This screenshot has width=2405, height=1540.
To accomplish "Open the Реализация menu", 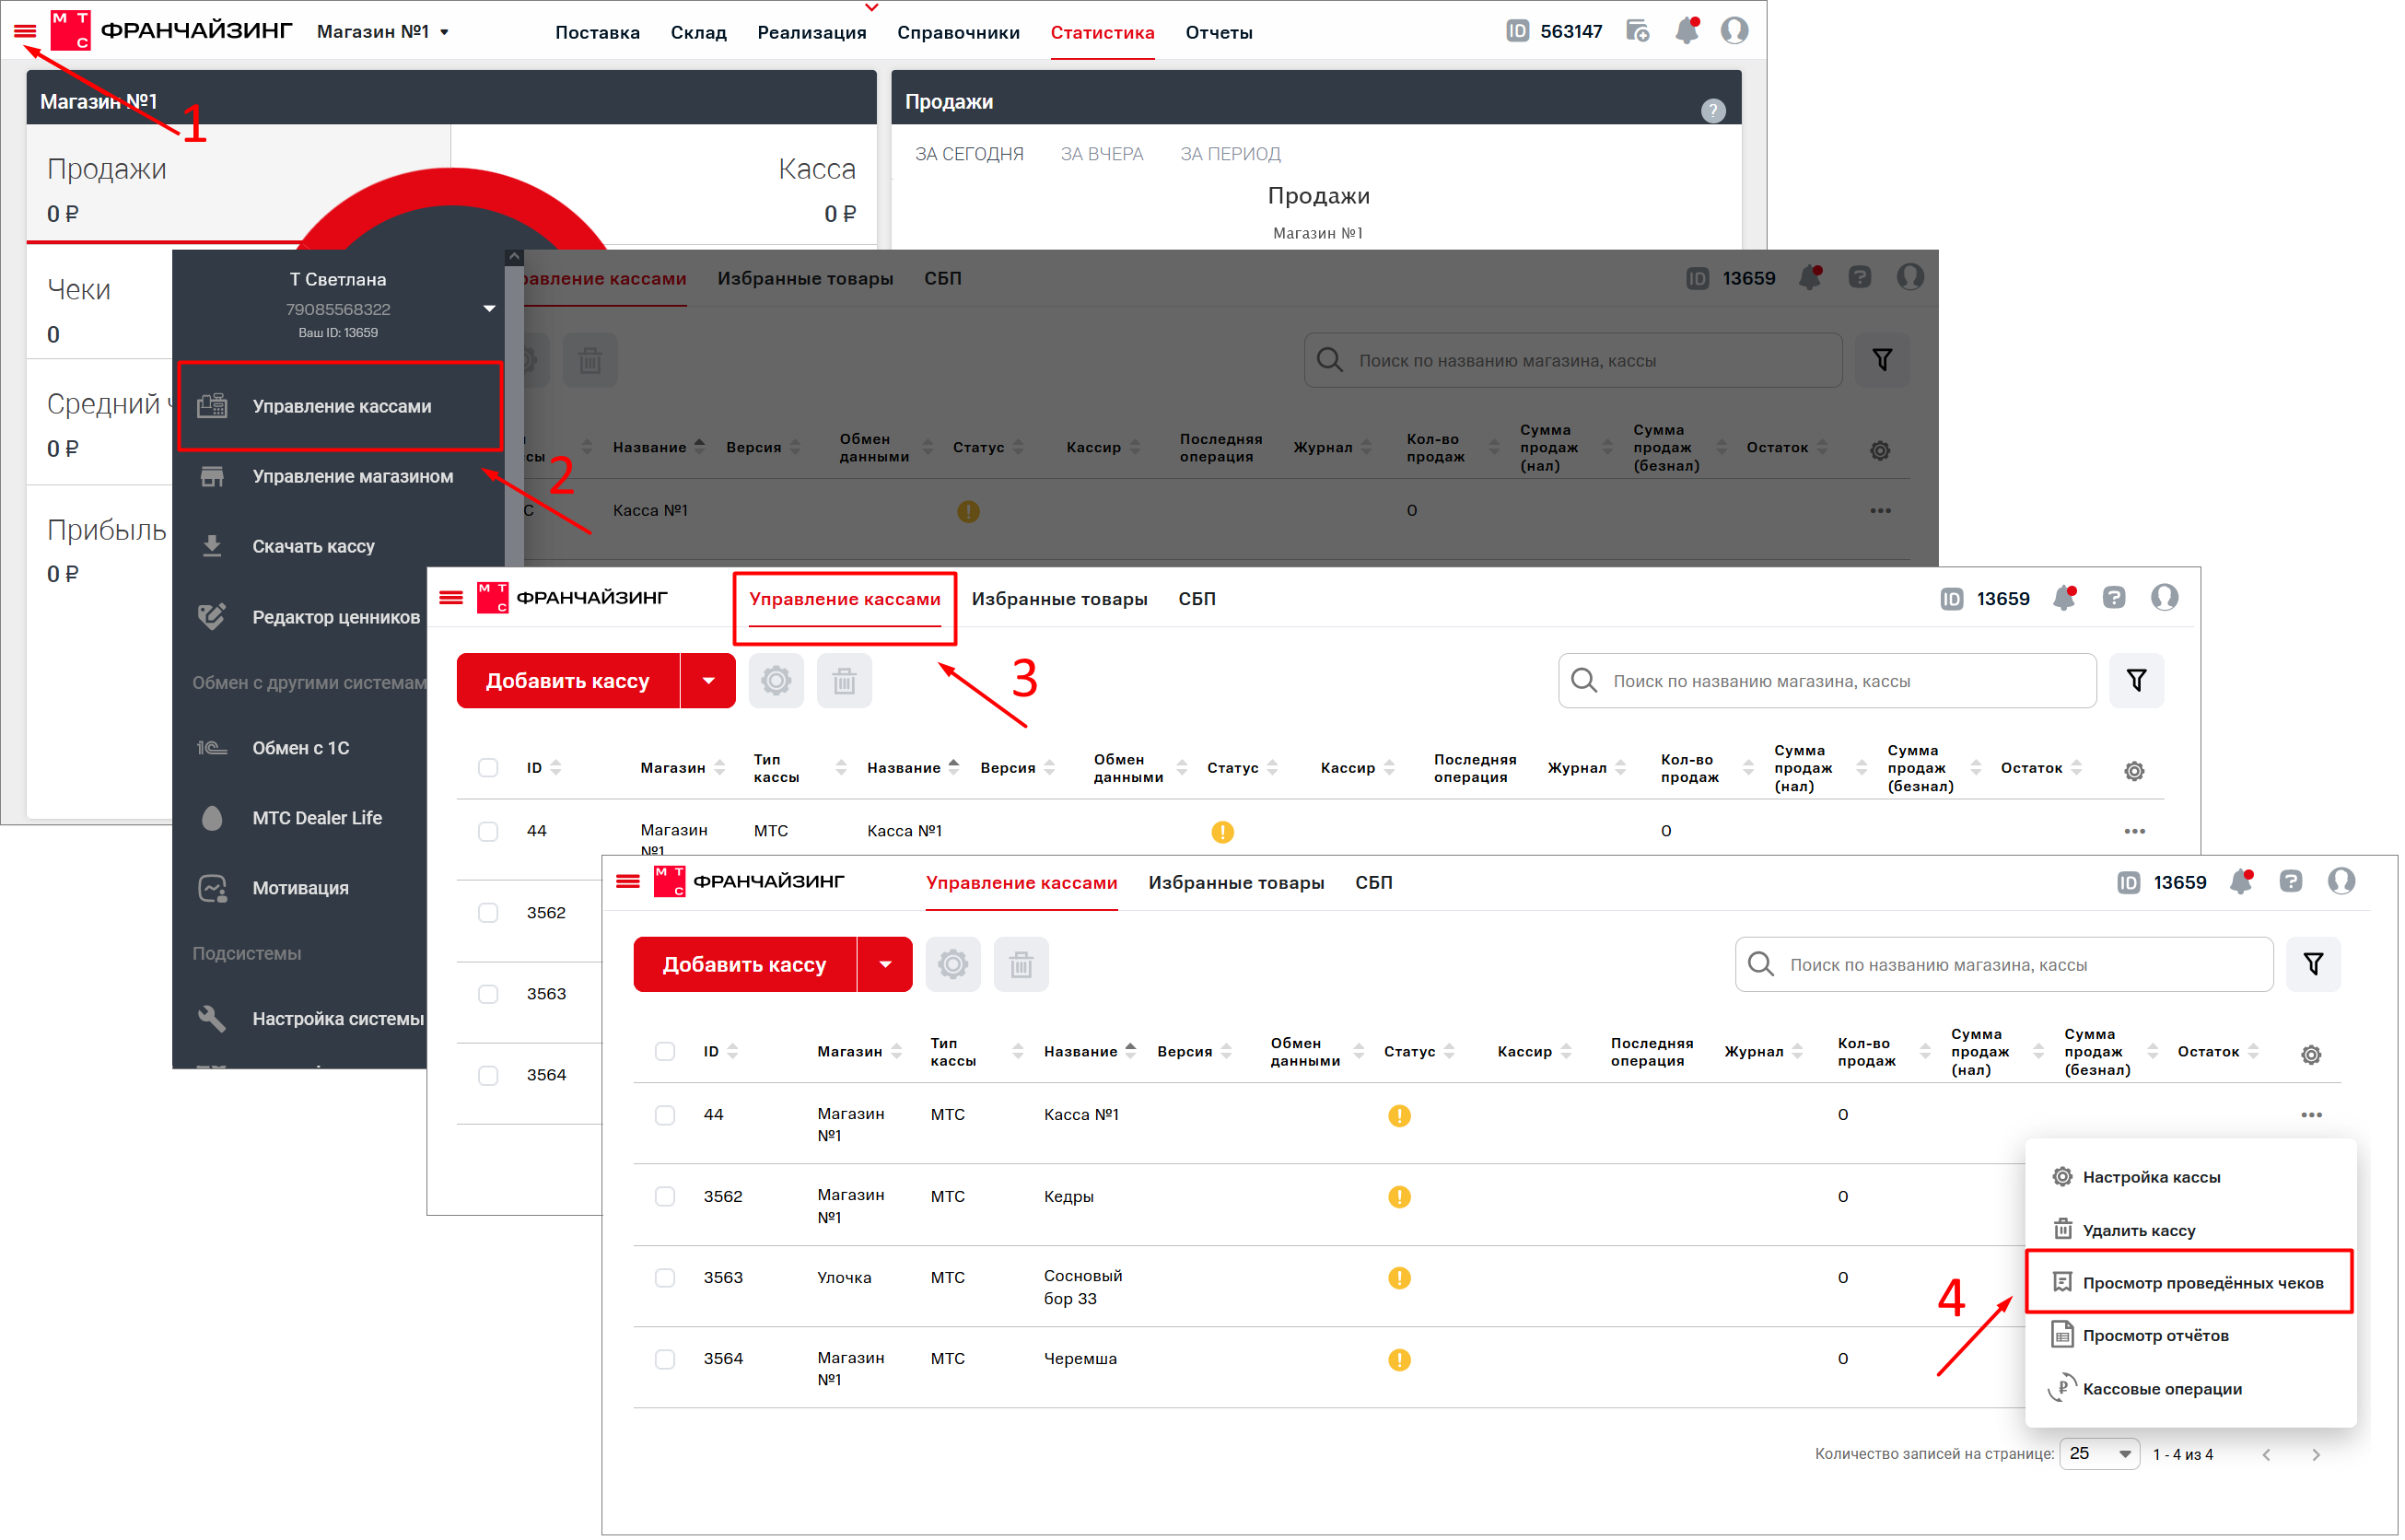I will click(x=812, y=33).
